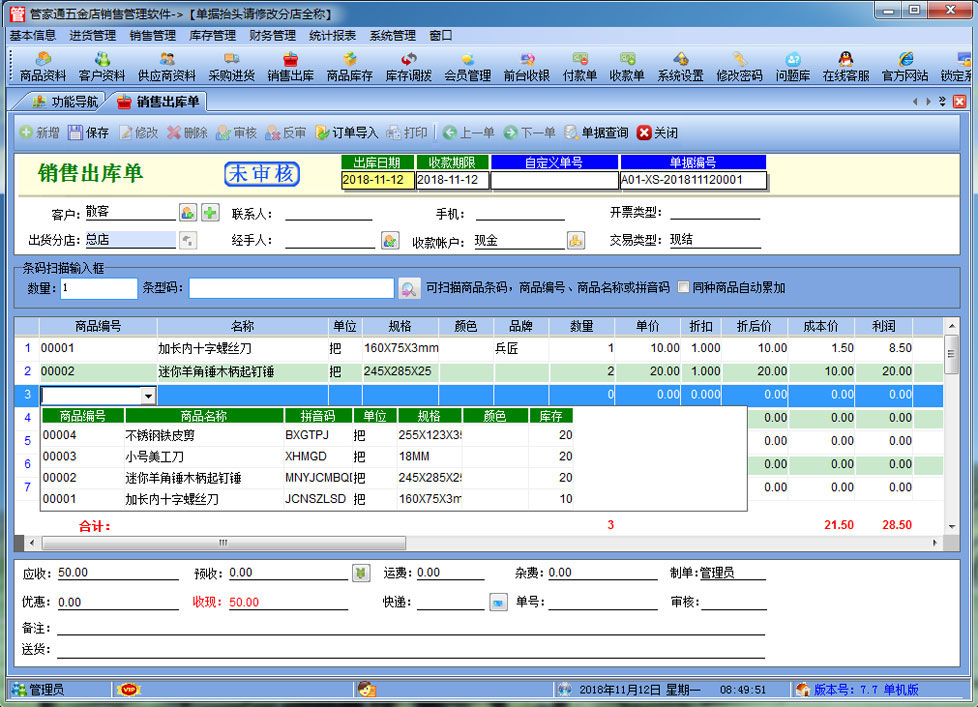
Task: Click the 保存 button
Action: 88,133
